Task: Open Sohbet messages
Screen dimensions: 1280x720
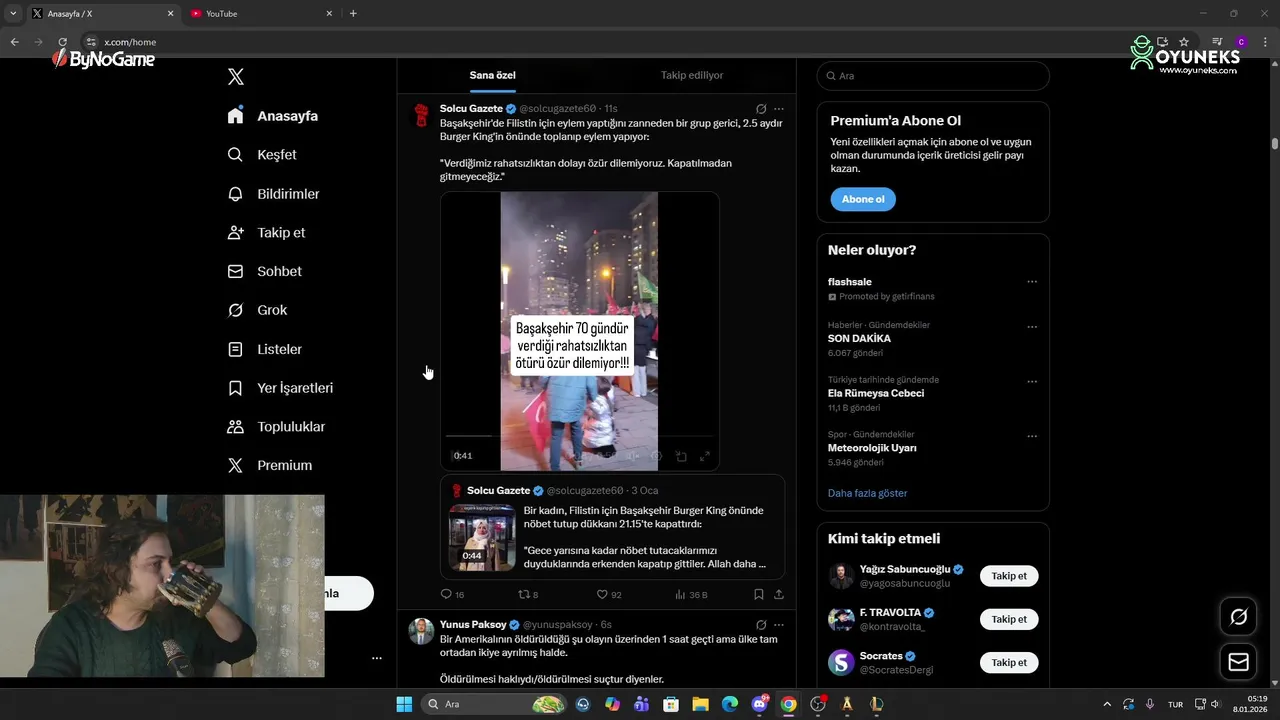Action: (x=264, y=272)
